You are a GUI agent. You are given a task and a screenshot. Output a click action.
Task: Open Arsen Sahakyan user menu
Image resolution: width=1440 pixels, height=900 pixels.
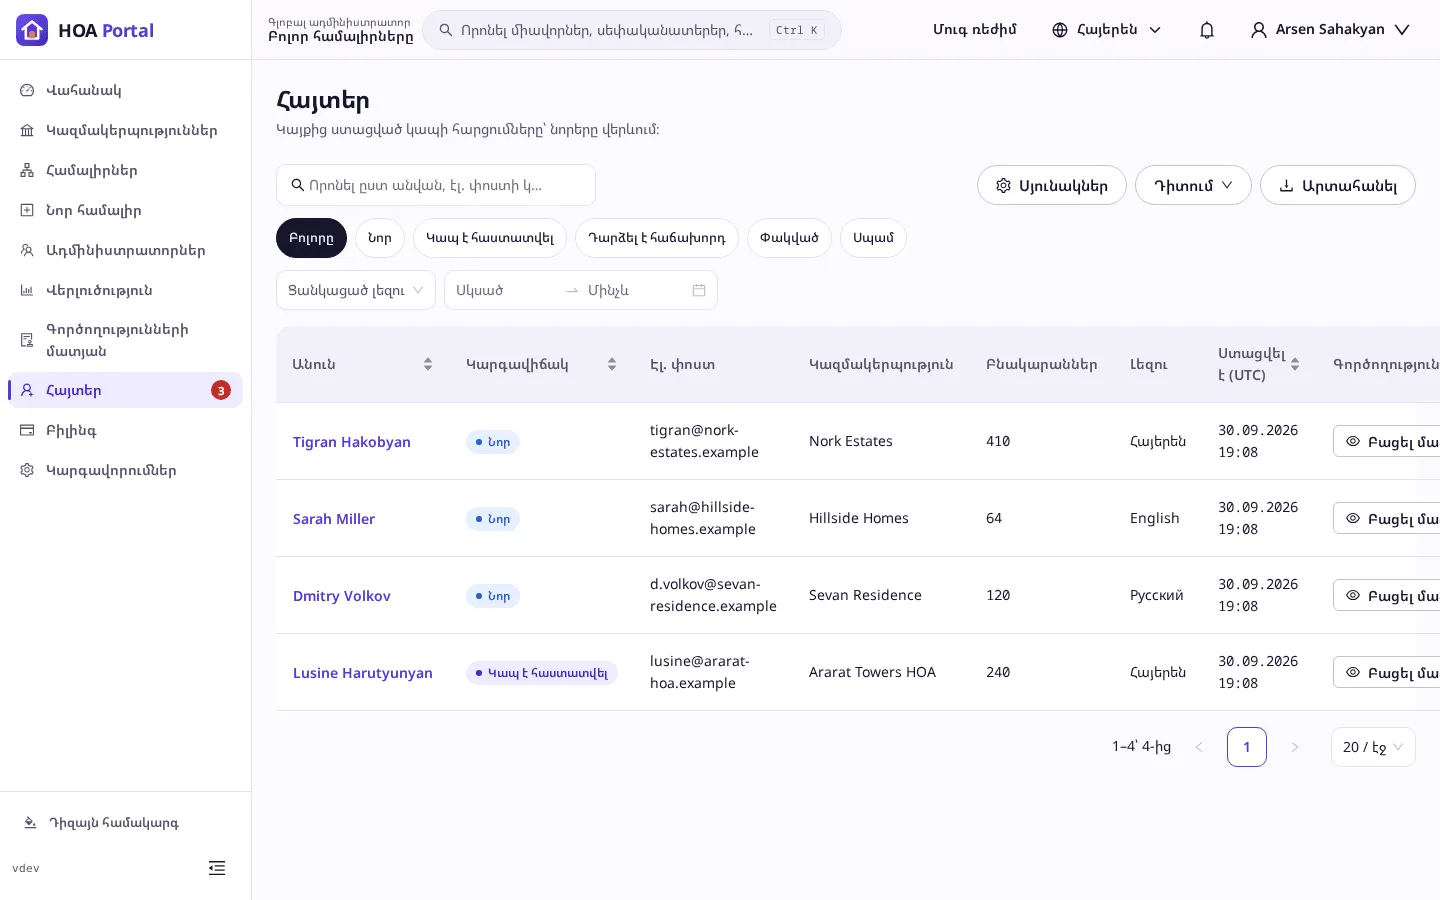point(1330,30)
